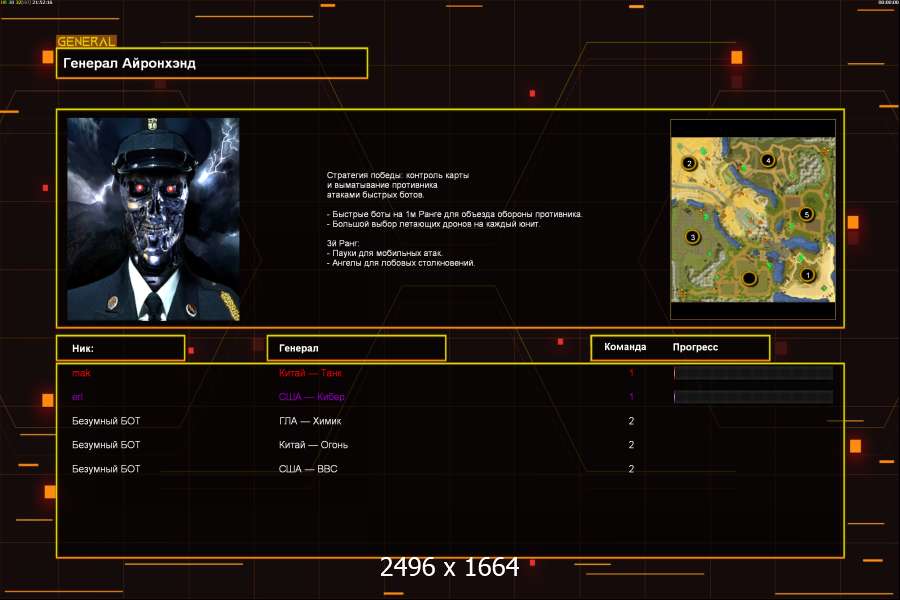Click the 'Быстрые боты на 1м Ранге' line
The width and height of the screenshot is (900, 600).
pyautogui.click(x=455, y=214)
